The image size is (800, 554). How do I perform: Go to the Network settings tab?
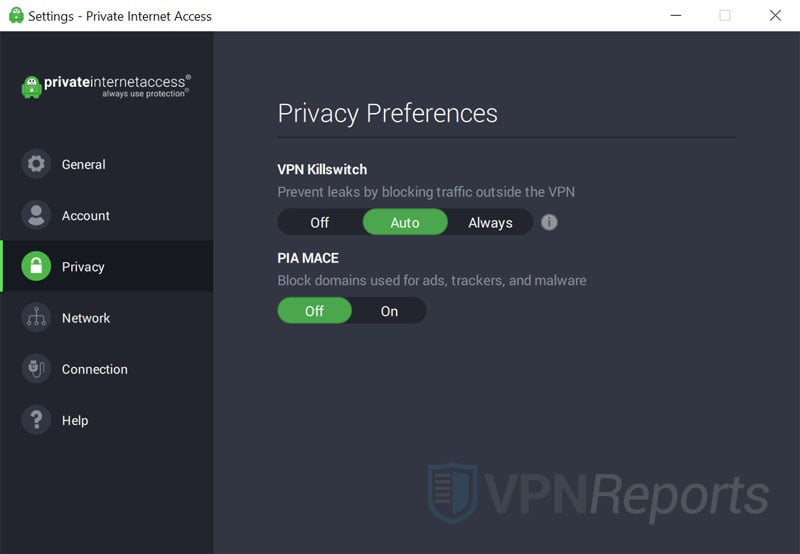point(86,318)
